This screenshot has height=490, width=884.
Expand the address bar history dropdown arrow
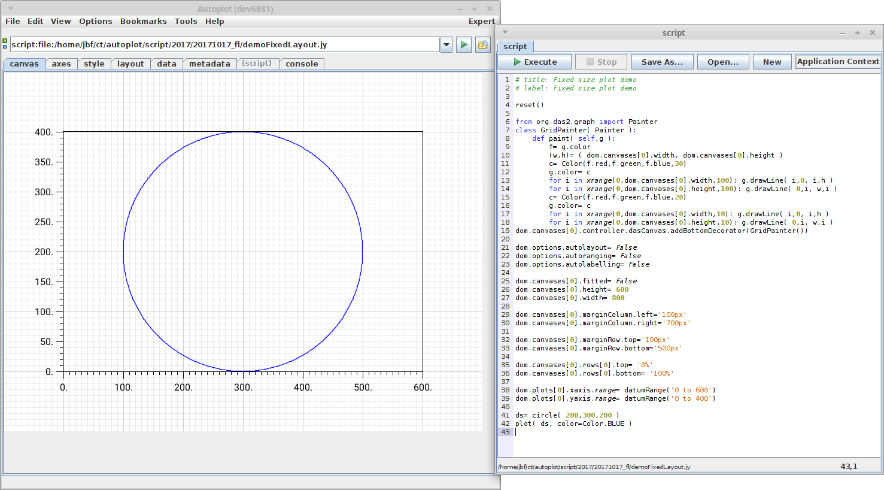tap(446, 45)
